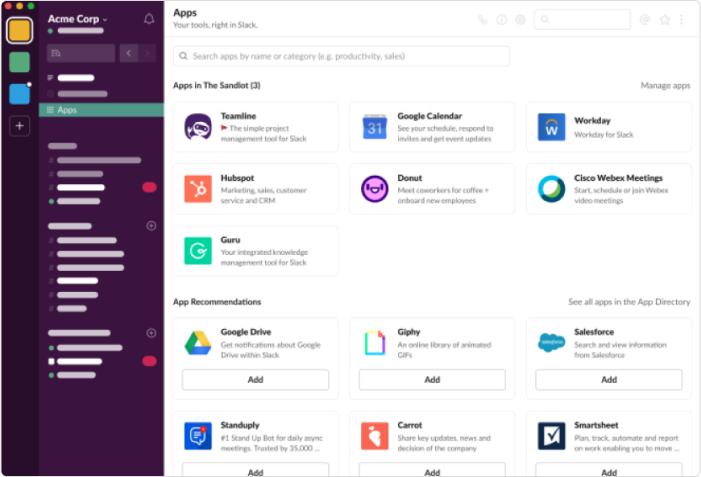This screenshot has width=701, height=477.
Task: Open the Cisco Webex Meetings icon
Action: pyautogui.click(x=551, y=189)
